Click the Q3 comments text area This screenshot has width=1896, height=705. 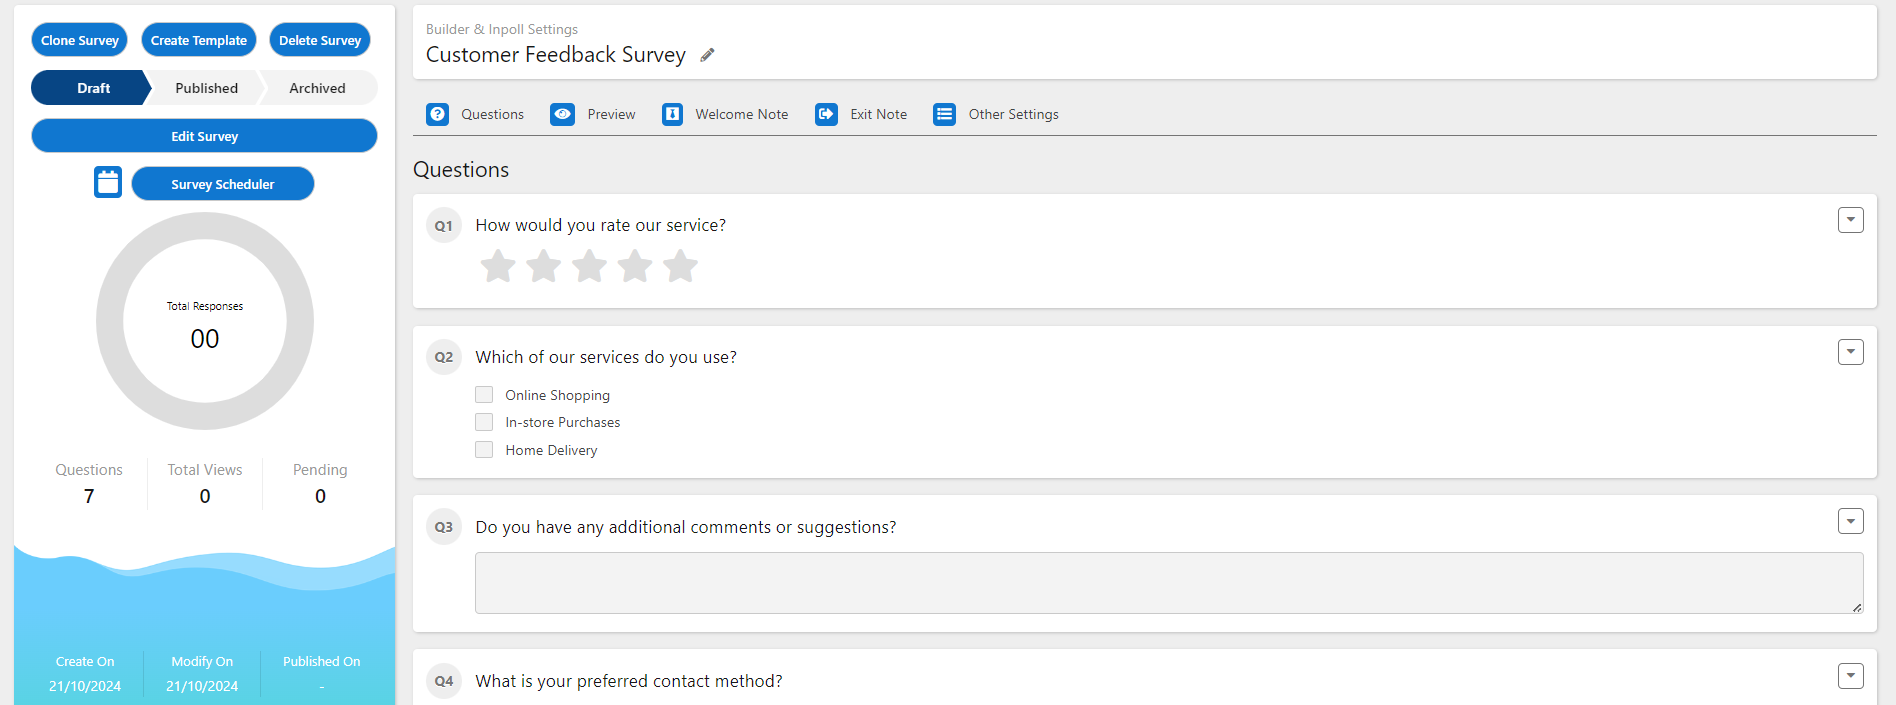1169,583
